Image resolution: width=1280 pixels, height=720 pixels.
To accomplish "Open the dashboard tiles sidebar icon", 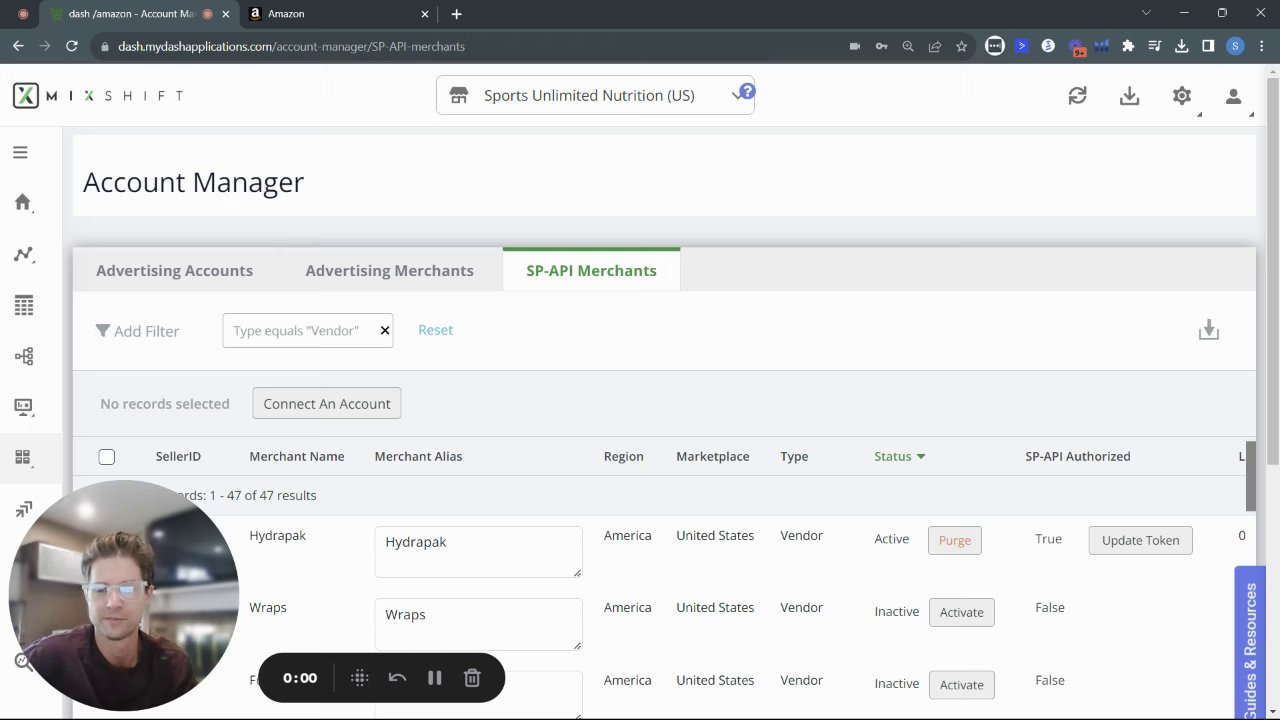I will point(23,458).
